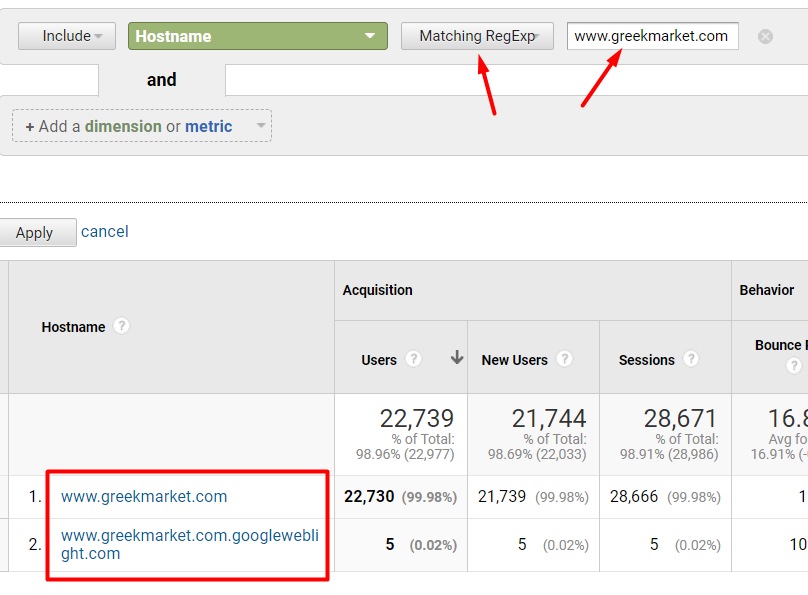Click the filter value field www.greekmarket.com
Viewport: 808px width, 595px height.
click(x=652, y=36)
